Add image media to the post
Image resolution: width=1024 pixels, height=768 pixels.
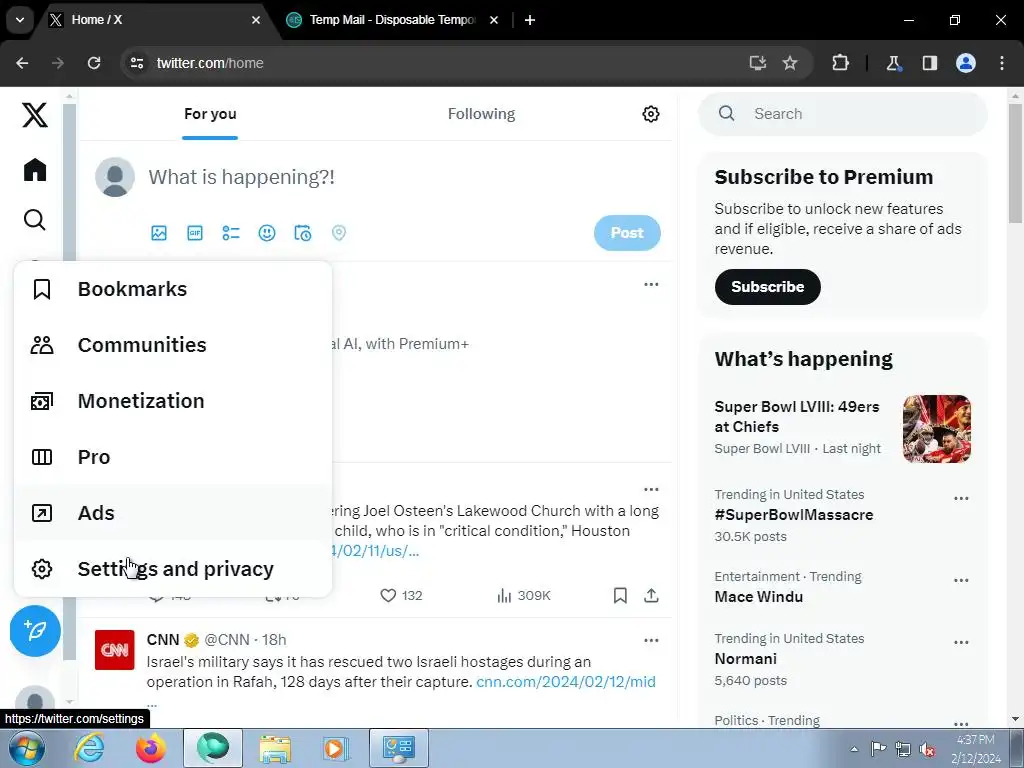159,233
